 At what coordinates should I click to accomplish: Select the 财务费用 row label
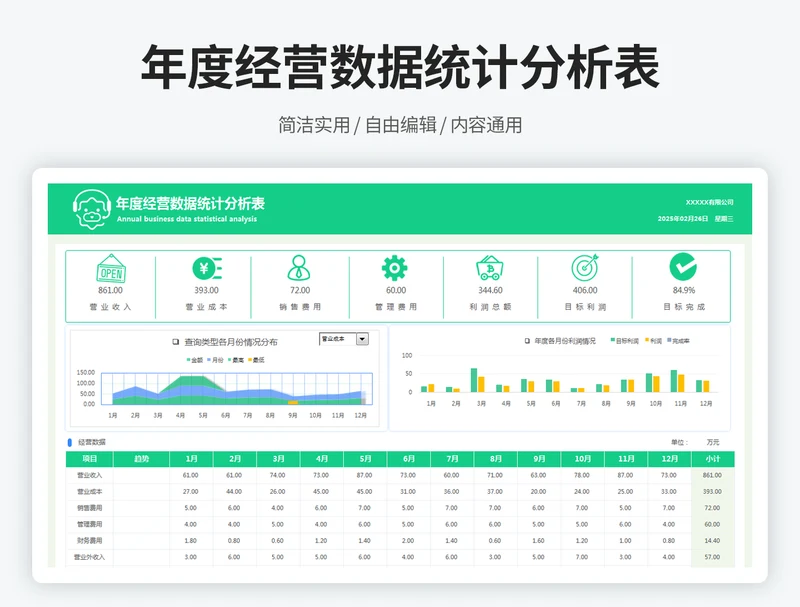89,541
